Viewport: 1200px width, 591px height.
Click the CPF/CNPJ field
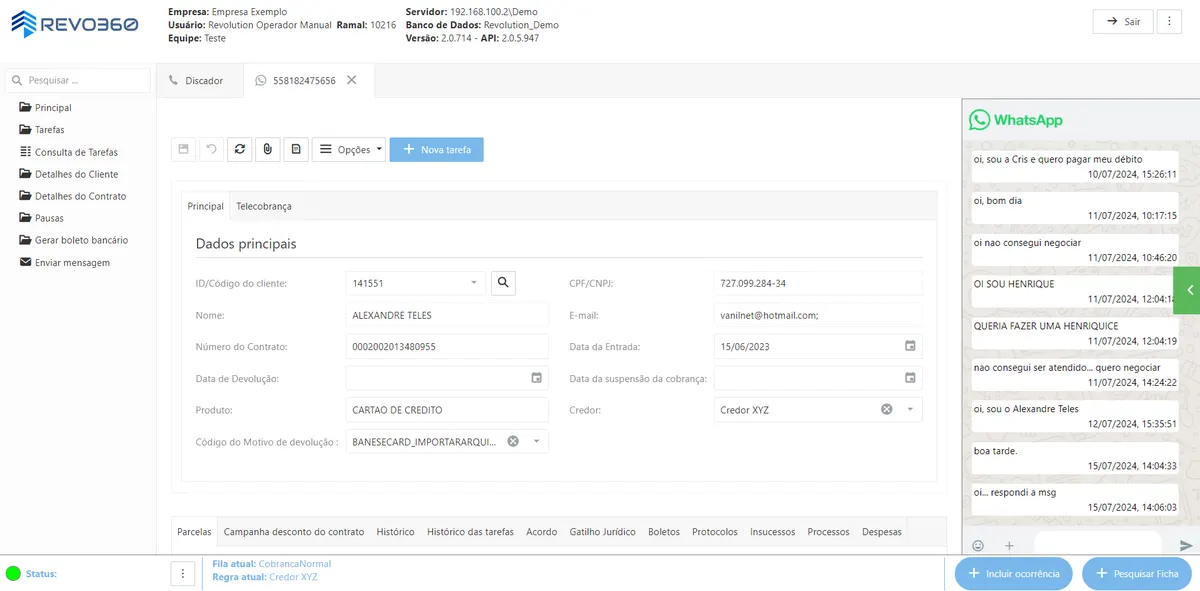click(x=818, y=283)
